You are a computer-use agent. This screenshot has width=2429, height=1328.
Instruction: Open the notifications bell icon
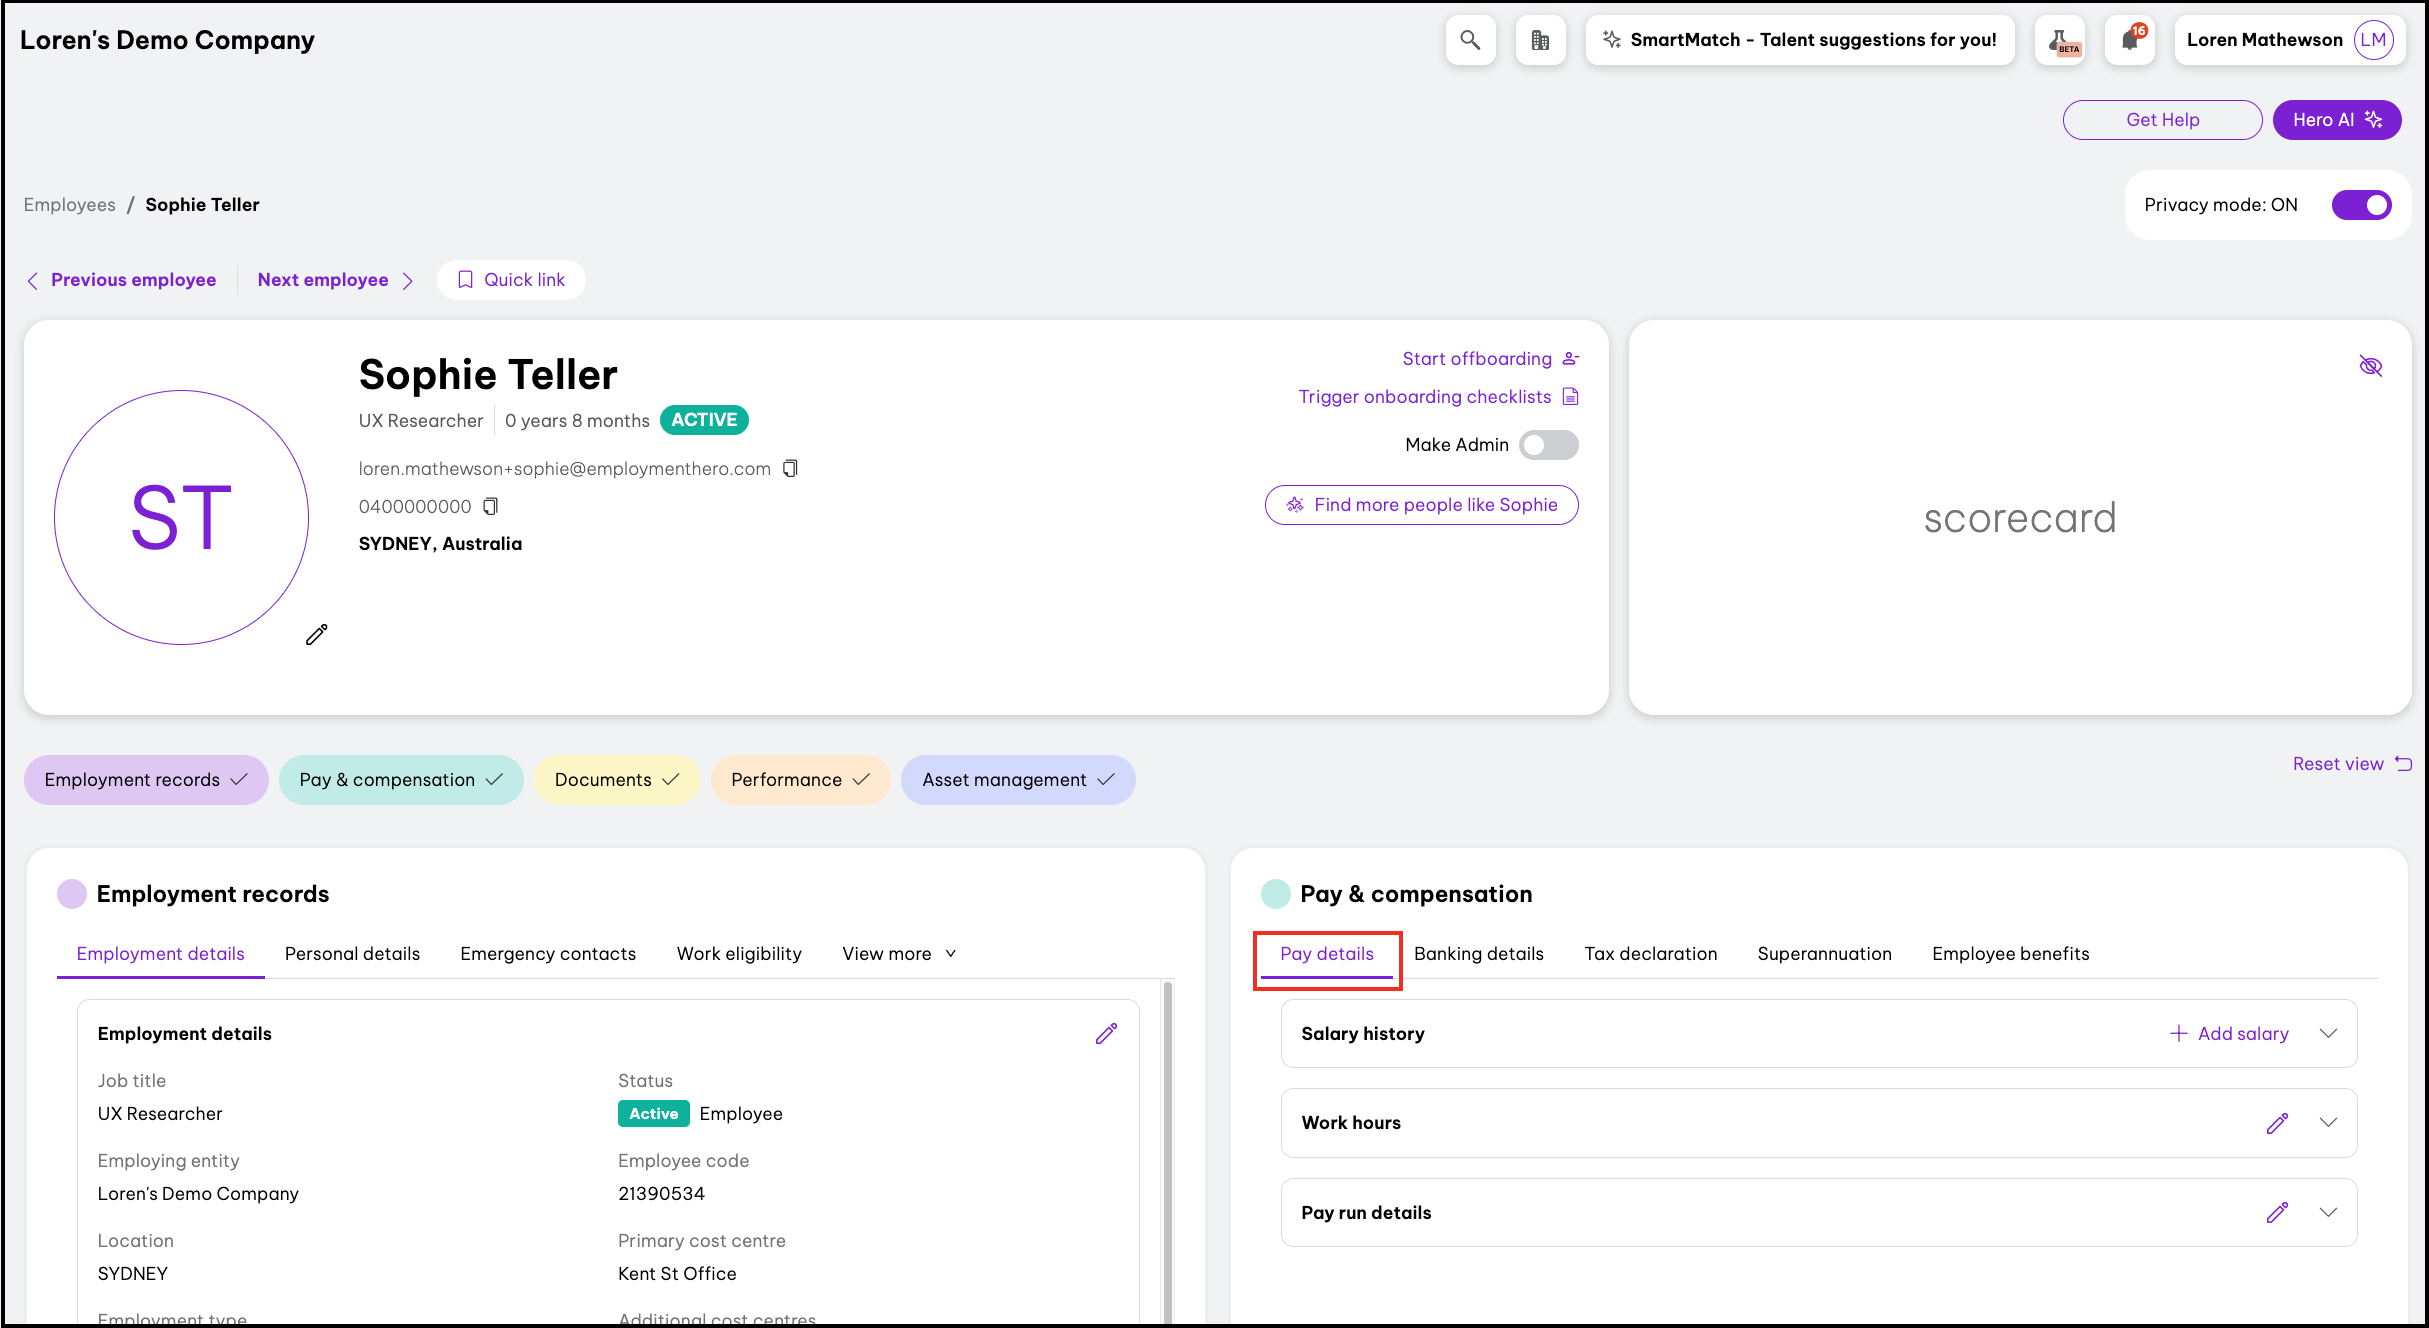(2129, 40)
